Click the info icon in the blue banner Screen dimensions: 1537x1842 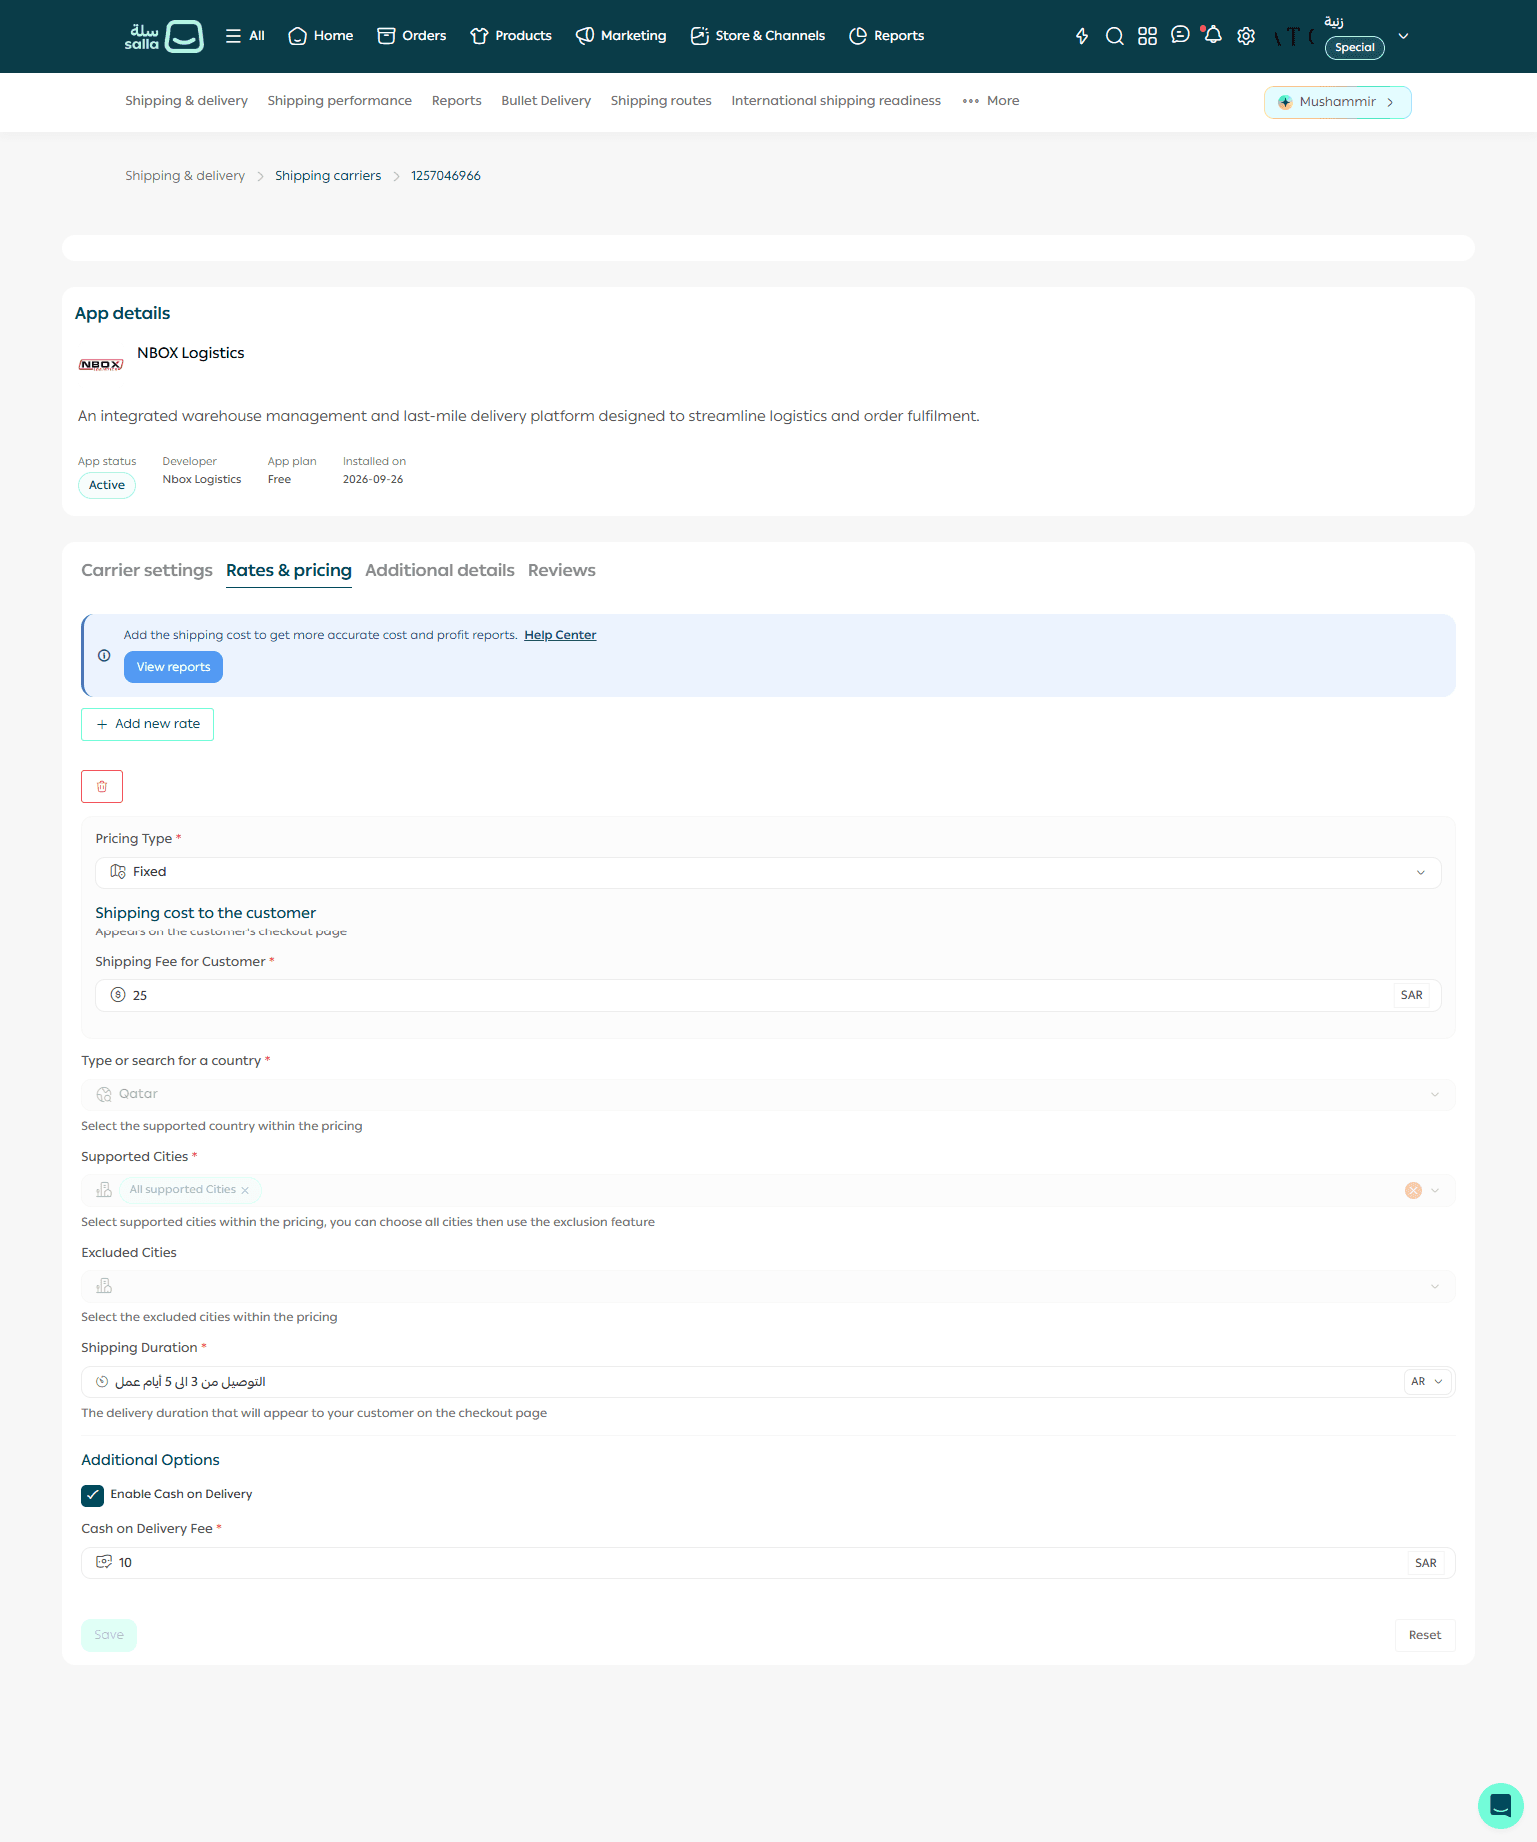104,656
